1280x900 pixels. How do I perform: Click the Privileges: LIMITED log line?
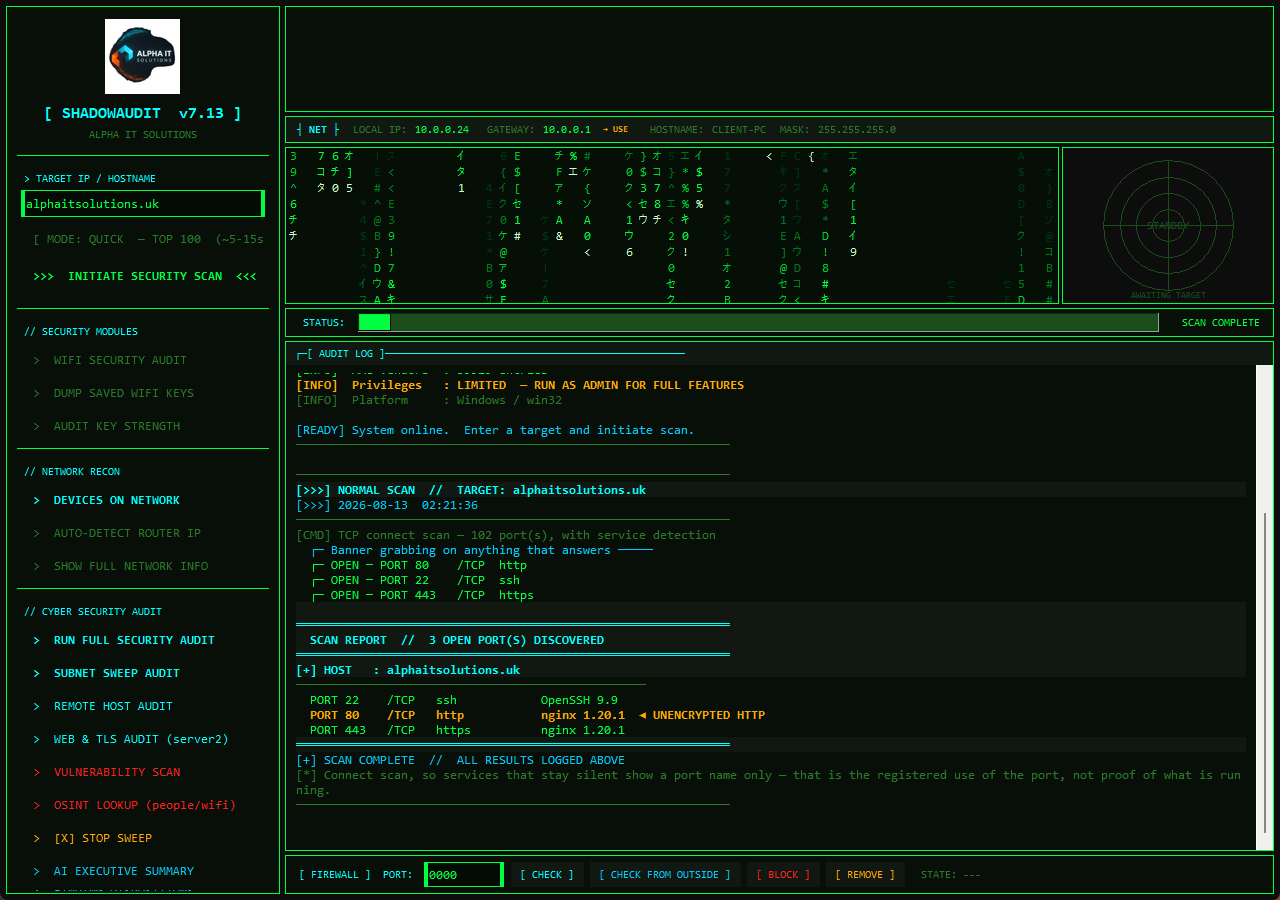tap(520, 385)
